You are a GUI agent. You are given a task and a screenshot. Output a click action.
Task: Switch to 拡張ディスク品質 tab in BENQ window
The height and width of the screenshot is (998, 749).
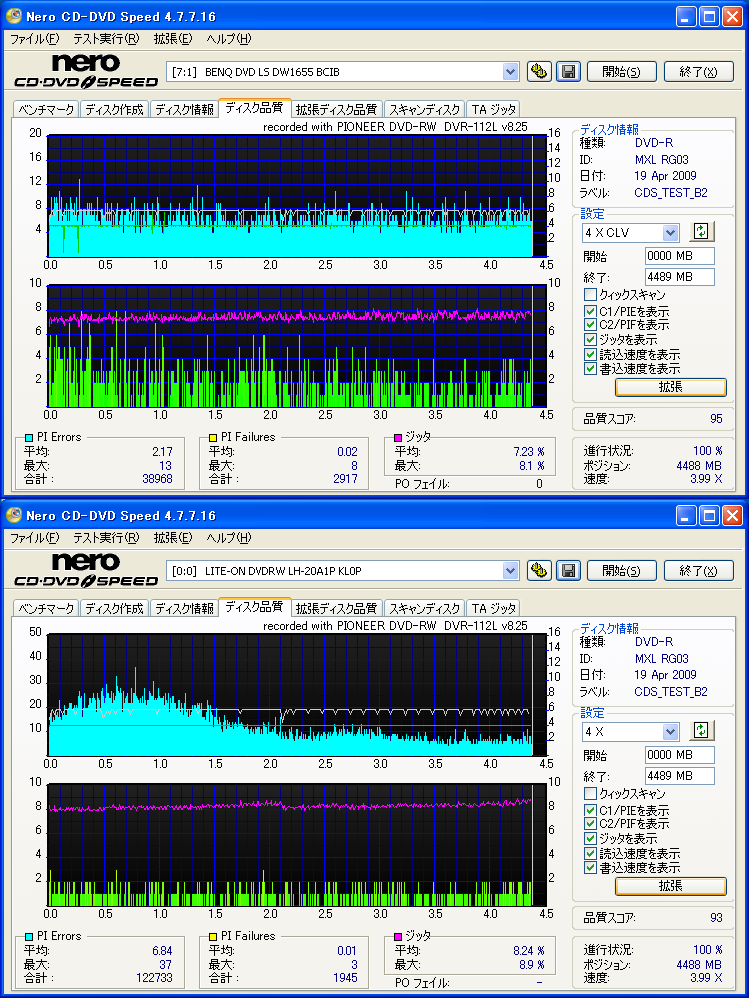point(336,109)
